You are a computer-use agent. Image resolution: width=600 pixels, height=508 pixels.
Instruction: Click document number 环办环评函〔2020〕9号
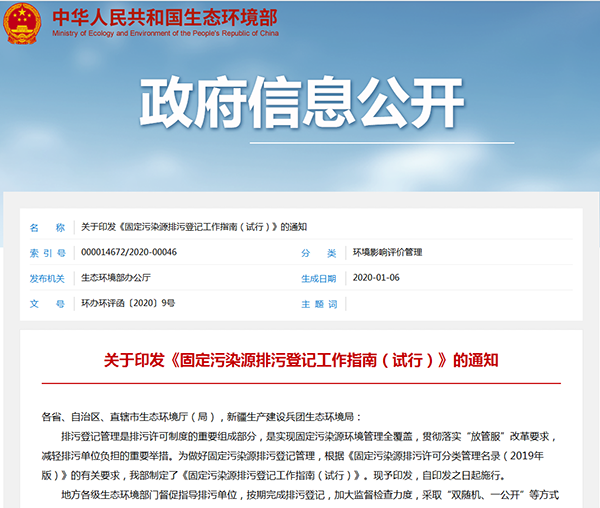pos(128,303)
